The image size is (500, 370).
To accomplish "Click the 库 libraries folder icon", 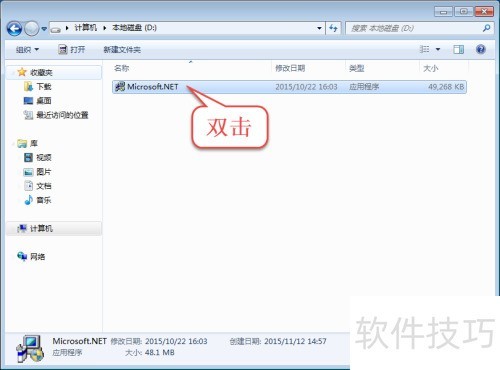I will pyautogui.click(x=22, y=143).
